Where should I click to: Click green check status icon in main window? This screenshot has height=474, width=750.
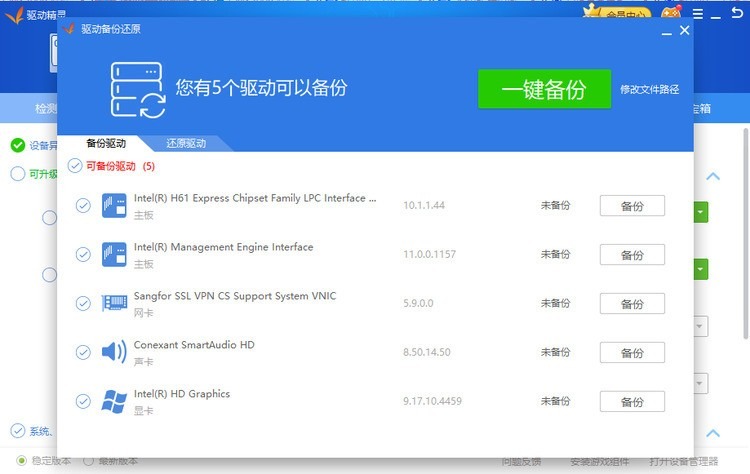pyautogui.click(x=18, y=145)
